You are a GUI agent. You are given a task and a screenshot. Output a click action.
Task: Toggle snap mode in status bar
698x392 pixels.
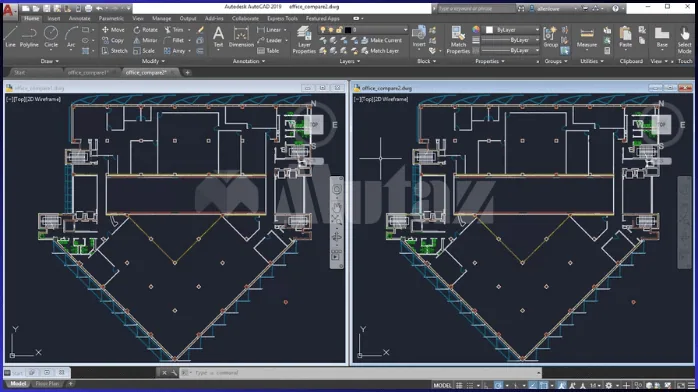[470, 385]
